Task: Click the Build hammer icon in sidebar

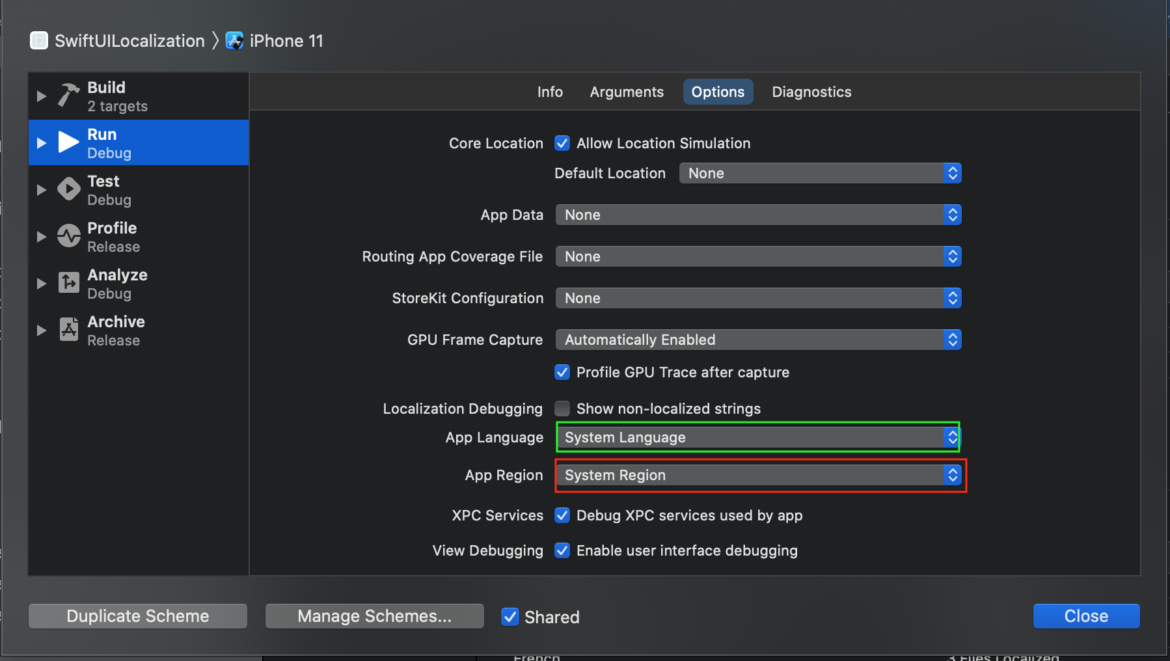Action: pyautogui.click(x=68, y=96)
